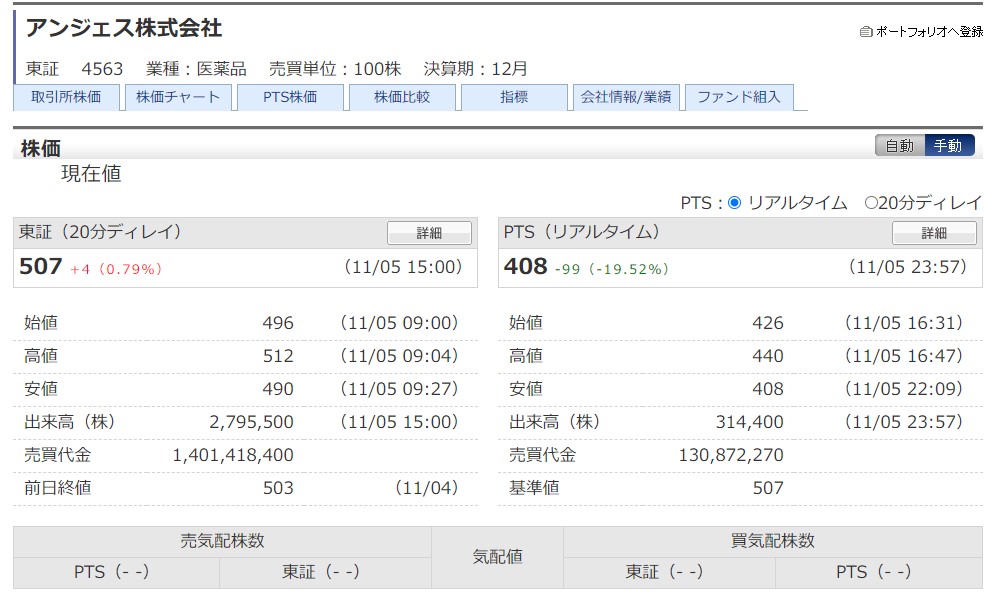
Task: Go to 株価比較 tab
Action: pos(402,97)
